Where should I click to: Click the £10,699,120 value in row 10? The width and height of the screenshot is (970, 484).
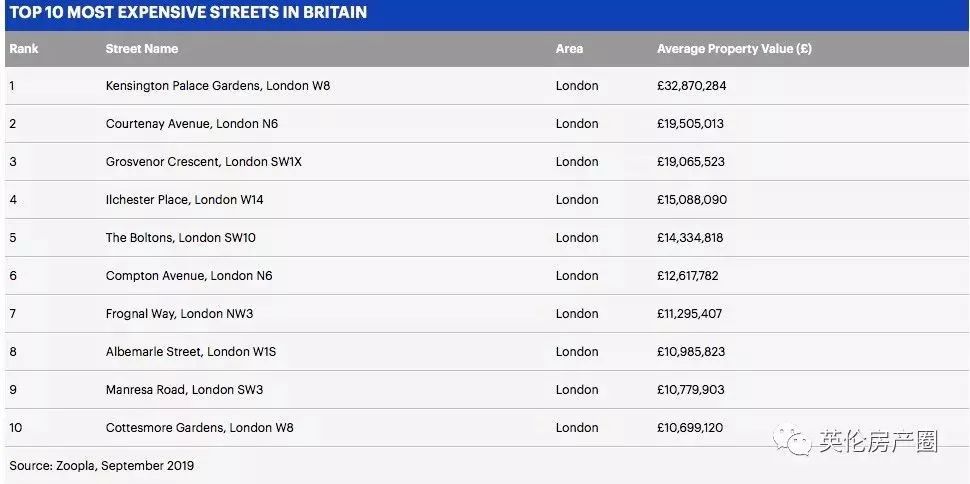point(690,428)
